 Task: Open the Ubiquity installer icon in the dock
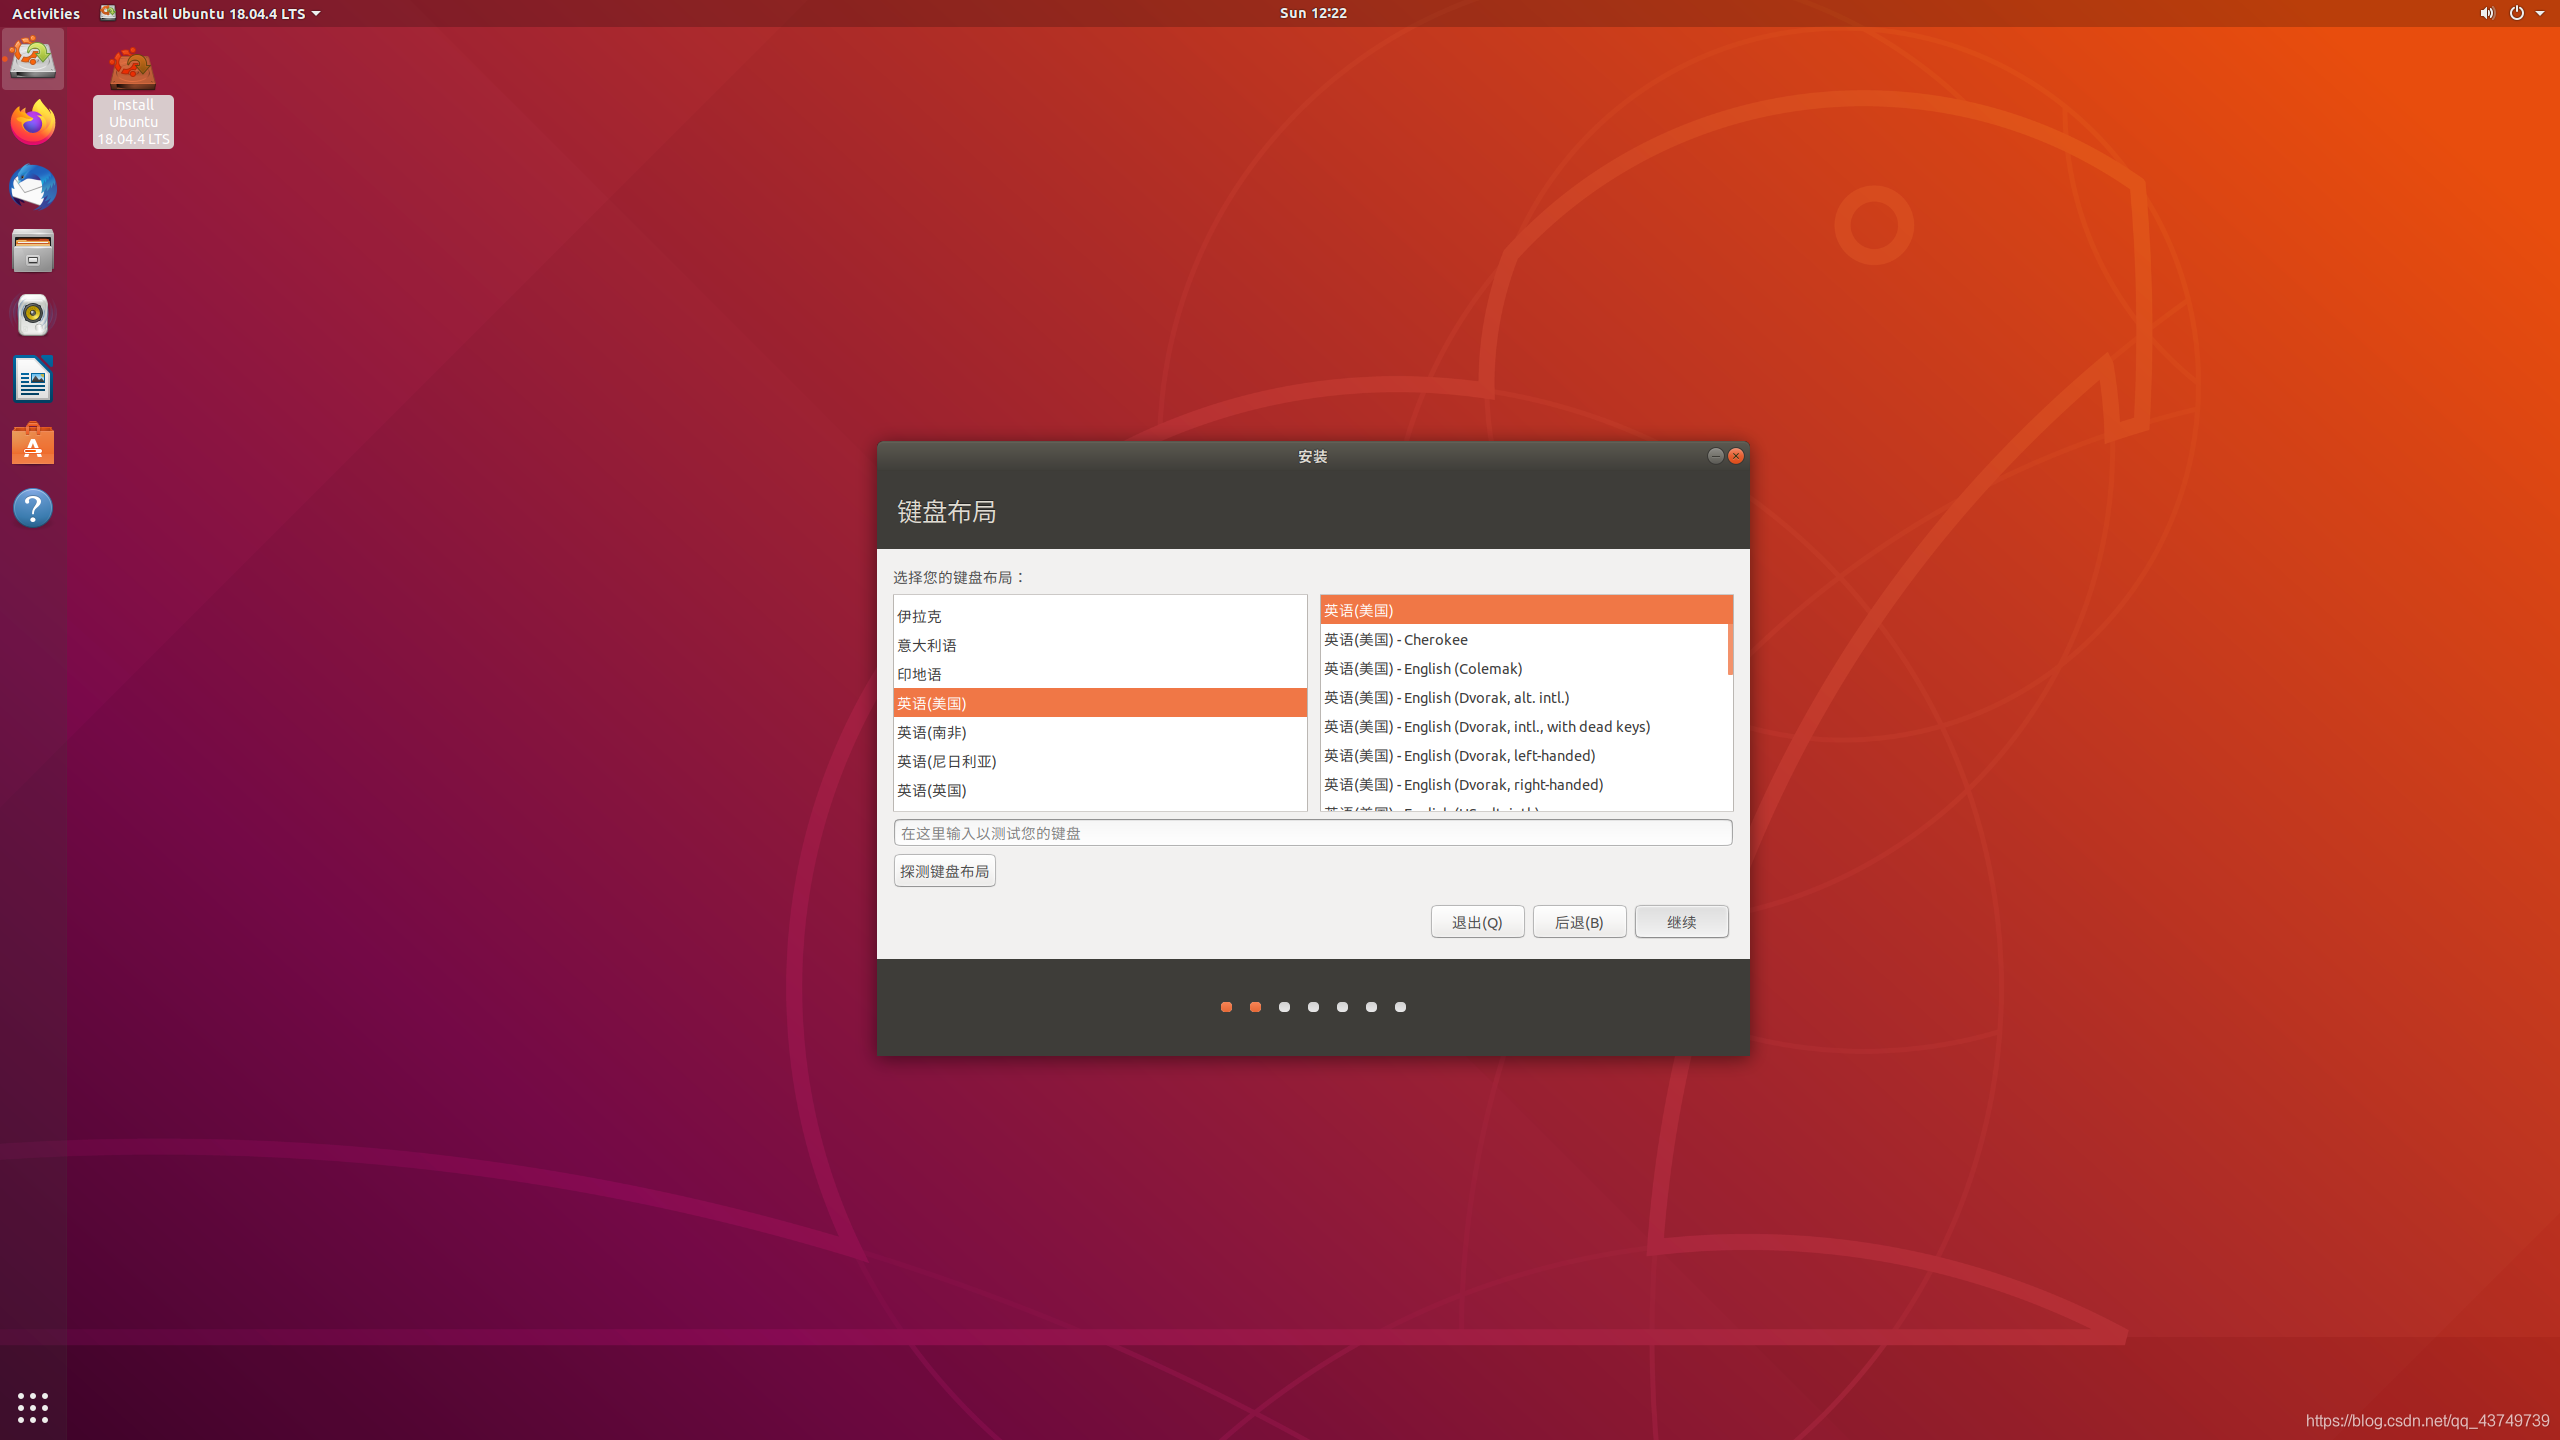[33, 59]
